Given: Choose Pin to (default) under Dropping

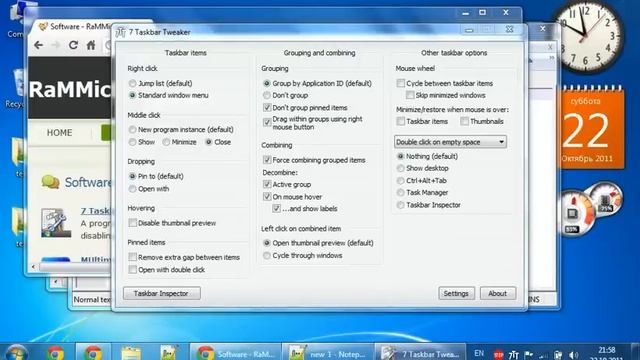Looking at the screenshot, I should coord(132,176).
